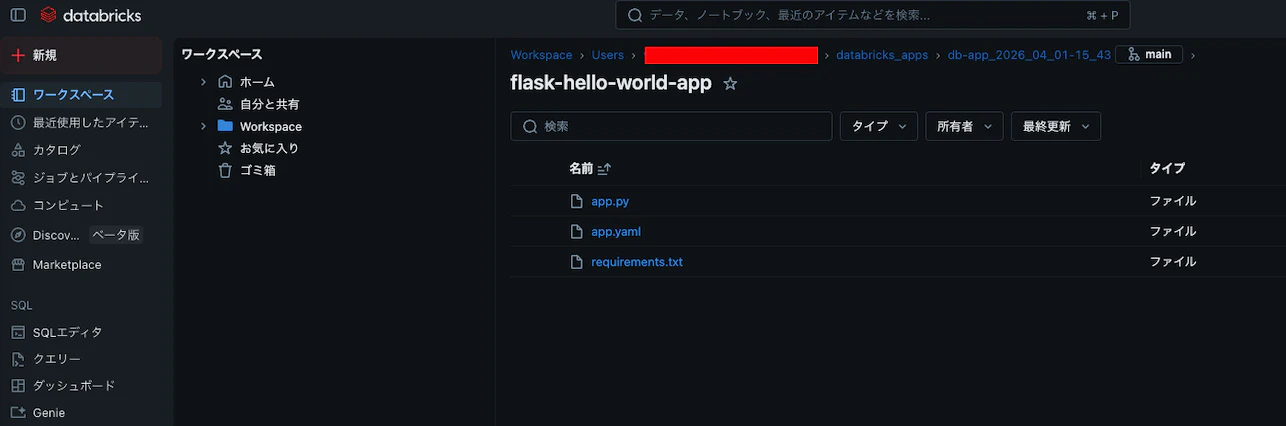Open the タイプ filter dropdown

click(879, 126)
